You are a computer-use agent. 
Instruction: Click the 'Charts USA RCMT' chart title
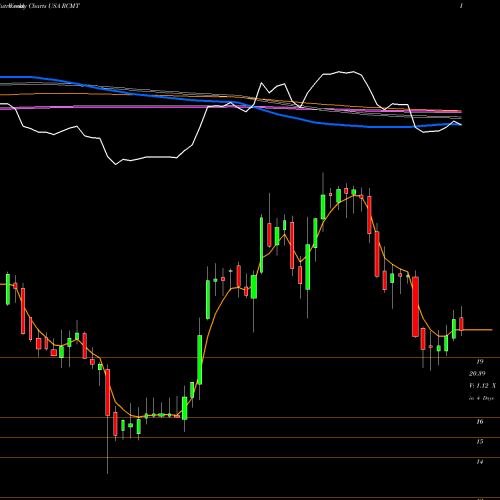pyautogui.click(x=53, y=6)
